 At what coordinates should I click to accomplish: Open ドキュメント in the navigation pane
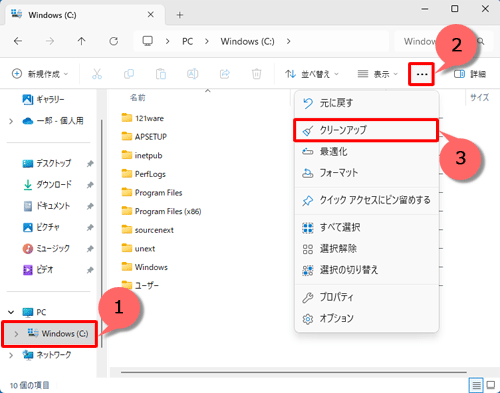tap(46, 206)
